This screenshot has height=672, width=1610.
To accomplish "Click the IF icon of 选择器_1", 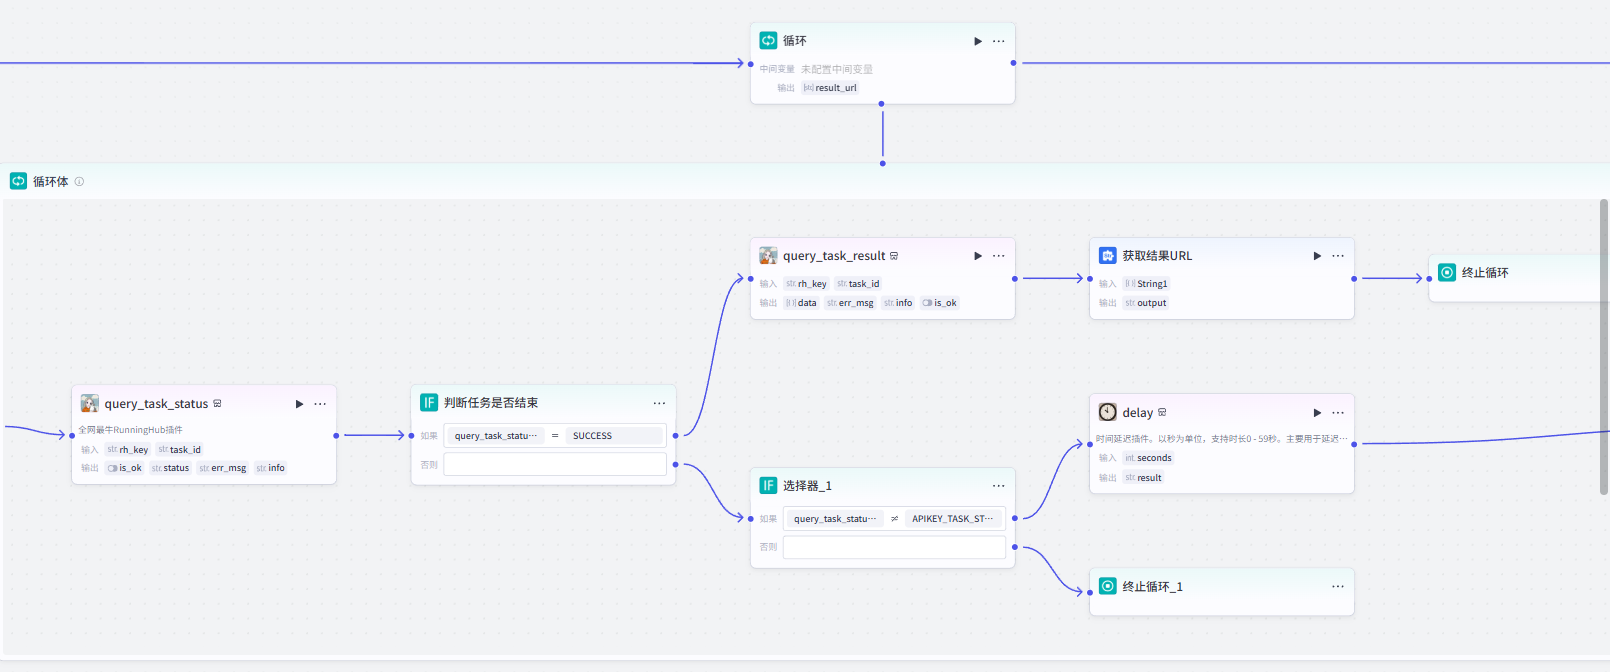I will [768, 485].
